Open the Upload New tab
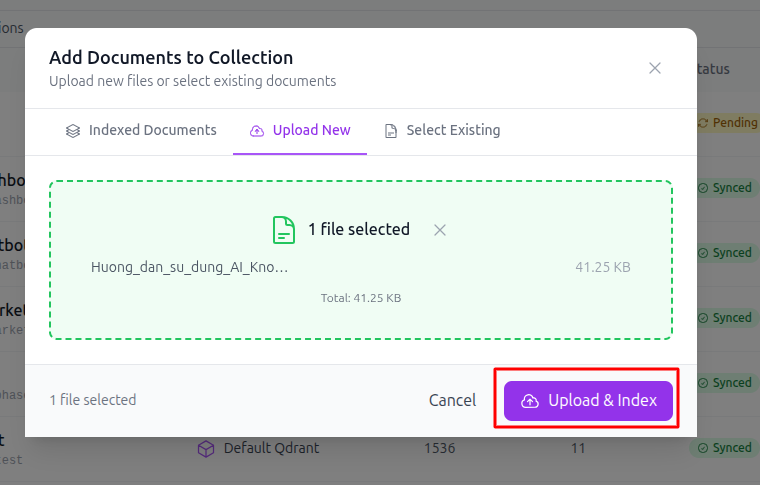 pyautogui.click(x=300, y=130)
